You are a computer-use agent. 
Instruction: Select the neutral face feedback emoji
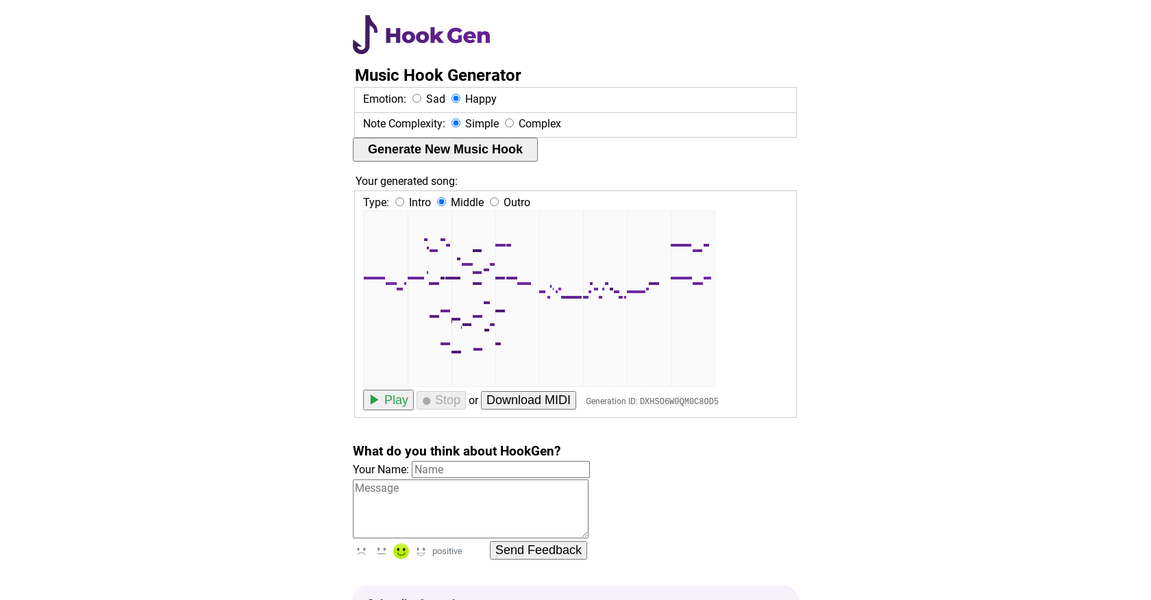(x=381, y=551)
